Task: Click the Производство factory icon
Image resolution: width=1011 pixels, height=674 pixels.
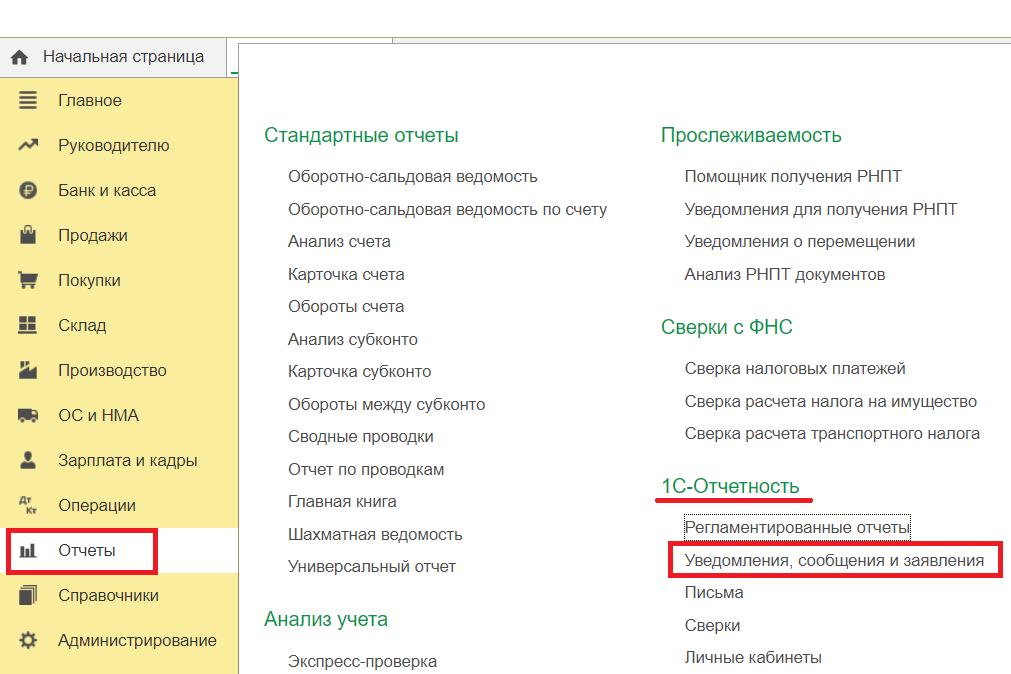Action: [28, 370]
